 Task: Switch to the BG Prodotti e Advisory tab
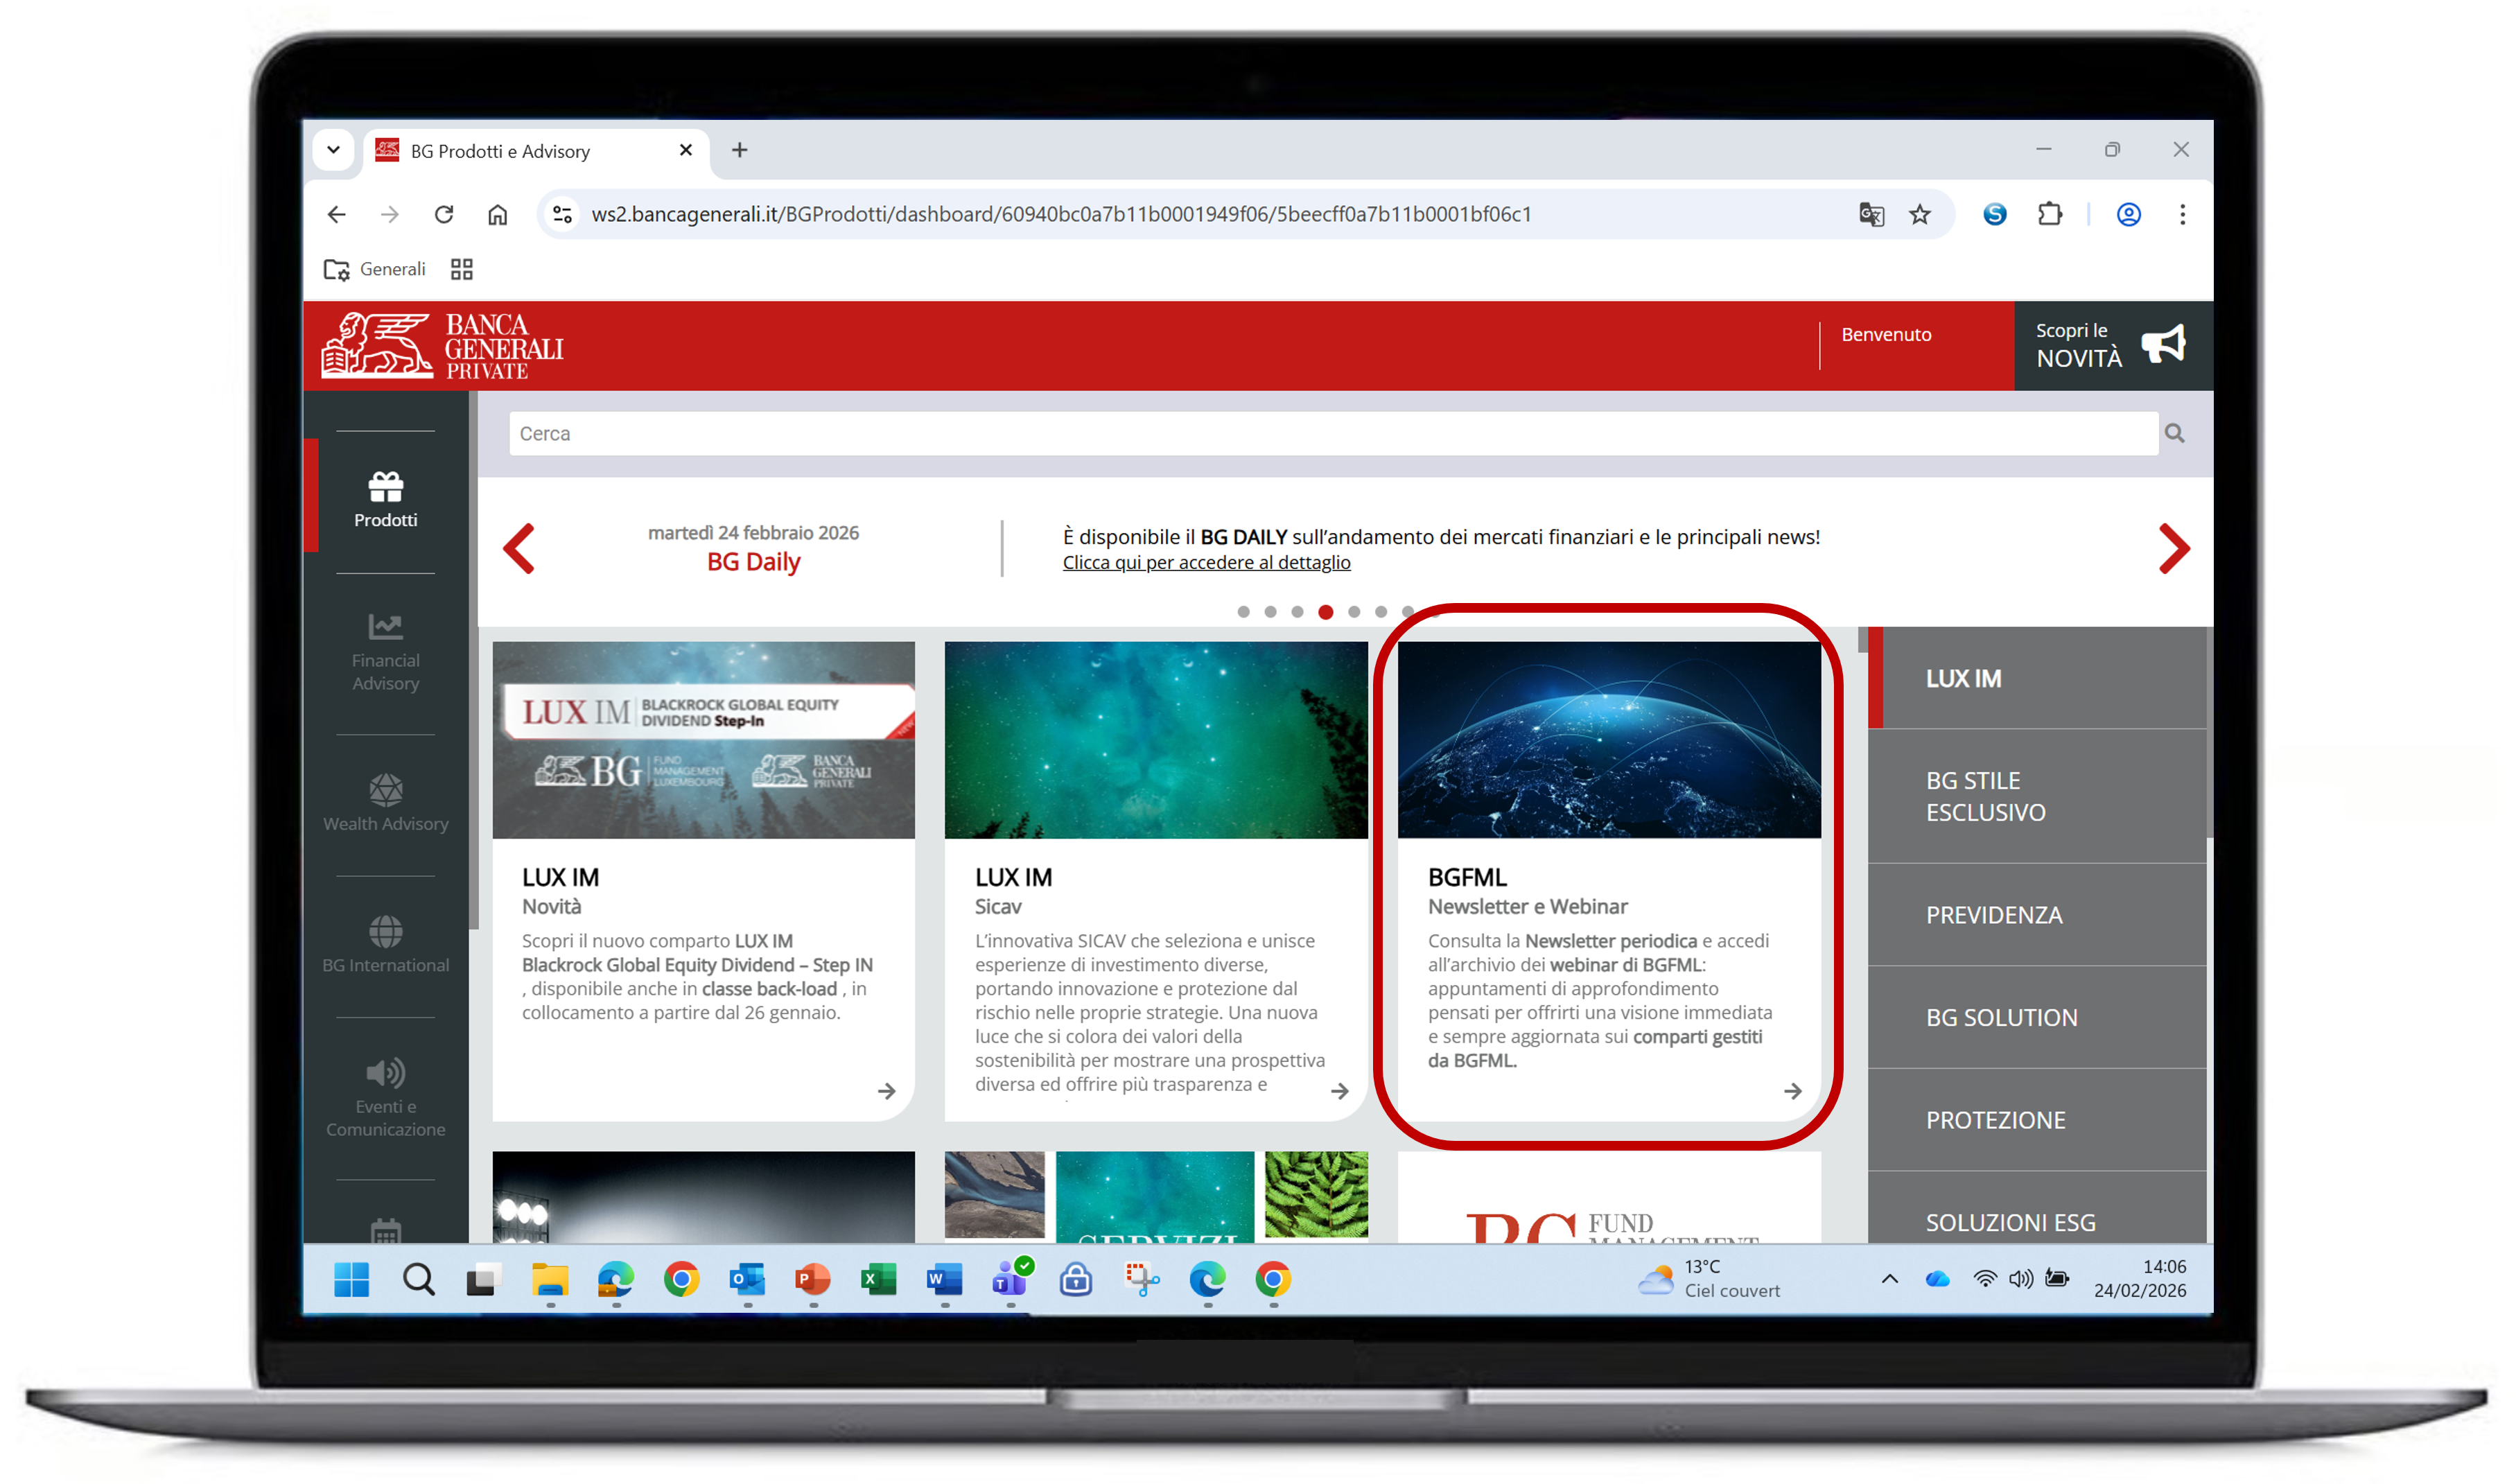[x=536, y=152]
